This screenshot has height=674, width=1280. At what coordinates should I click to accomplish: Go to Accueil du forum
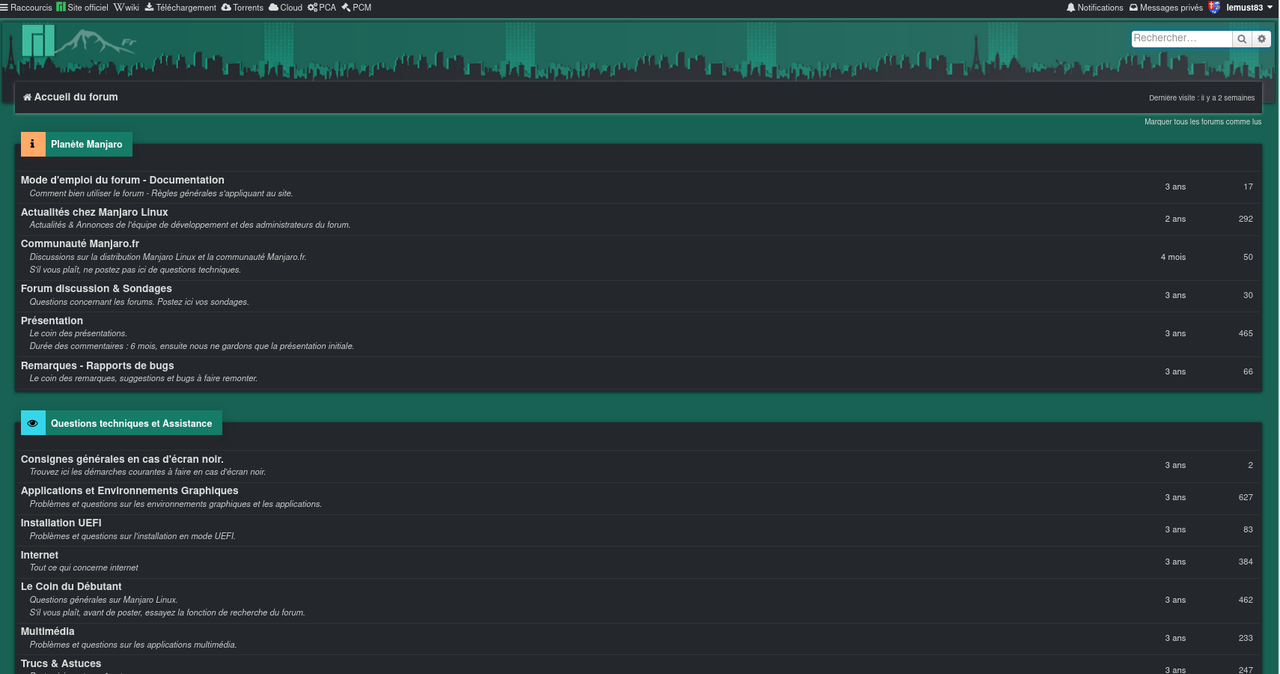pos(71,97)
